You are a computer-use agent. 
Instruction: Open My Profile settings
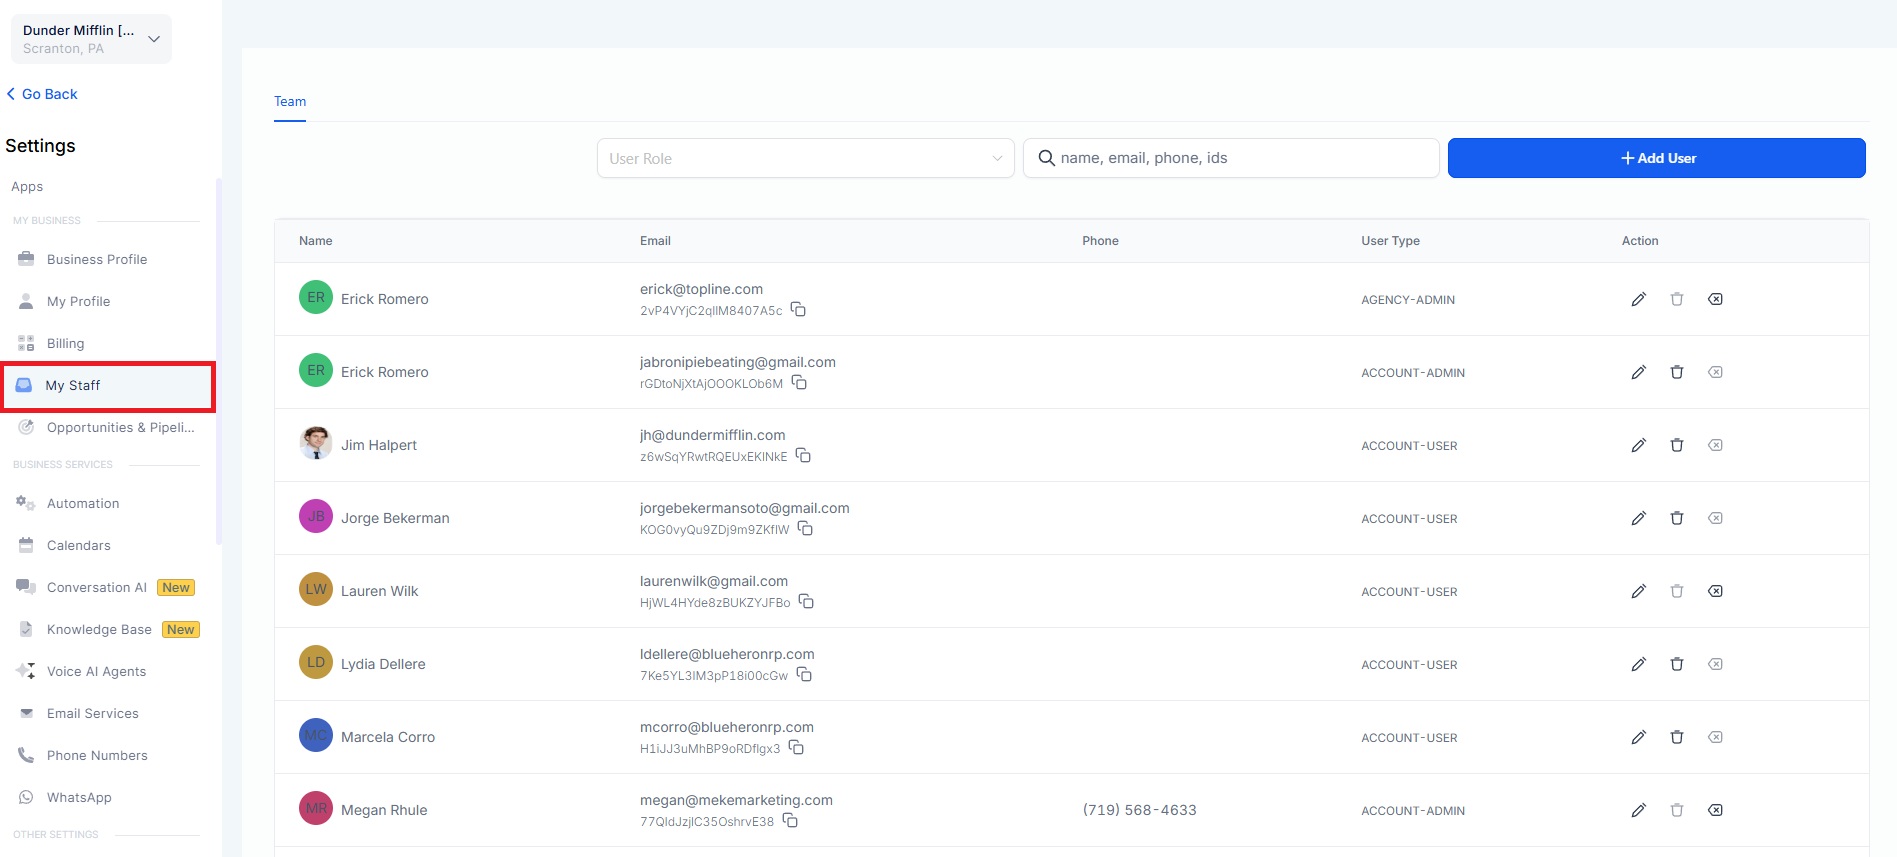point(78,301)
